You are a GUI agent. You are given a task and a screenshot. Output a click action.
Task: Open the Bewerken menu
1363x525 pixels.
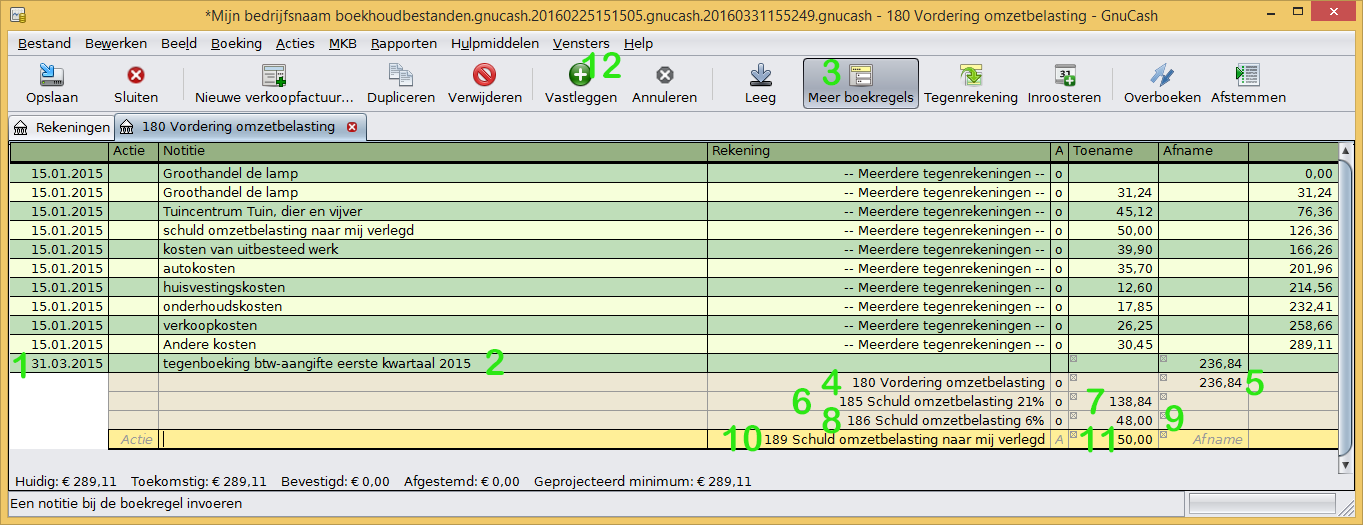coord(116,43)
